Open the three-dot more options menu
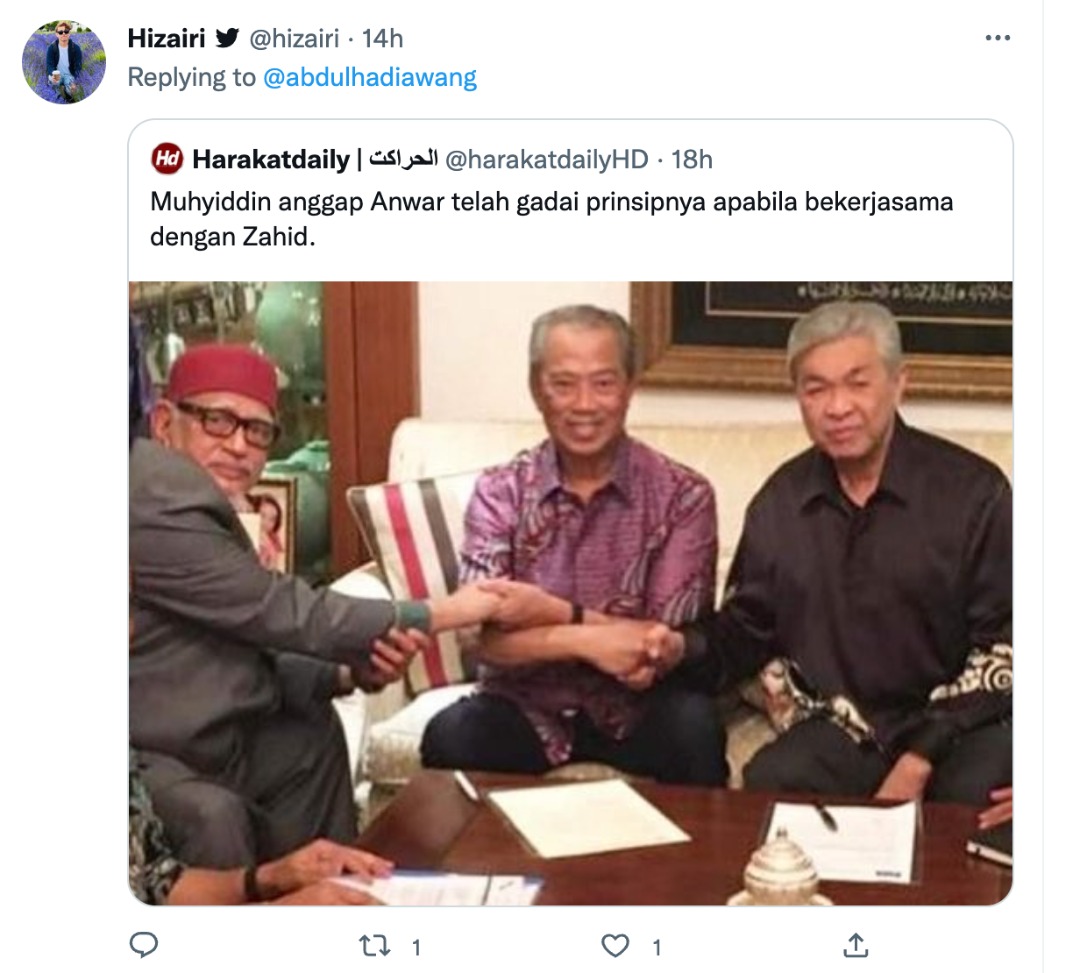 click(997, 38)
